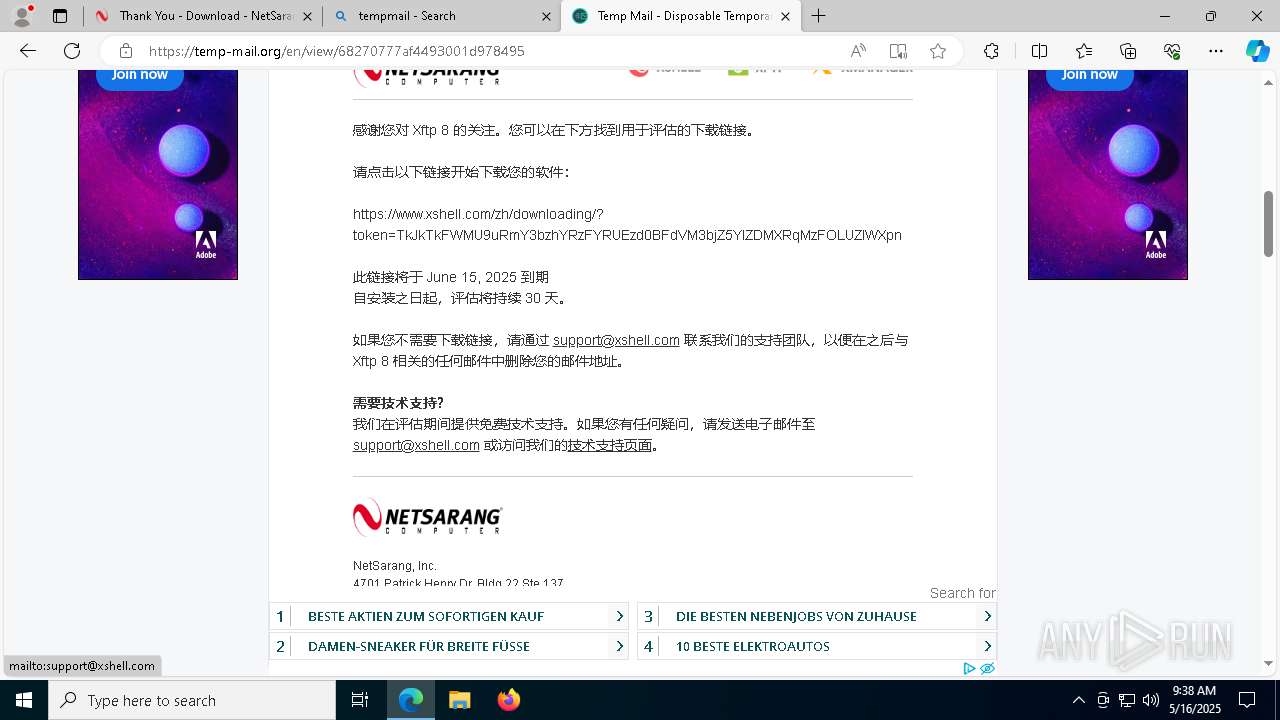Open the Windows Start menu
Image resolution: width=1280 pixels, height=720 pixels.
(24, 700)
